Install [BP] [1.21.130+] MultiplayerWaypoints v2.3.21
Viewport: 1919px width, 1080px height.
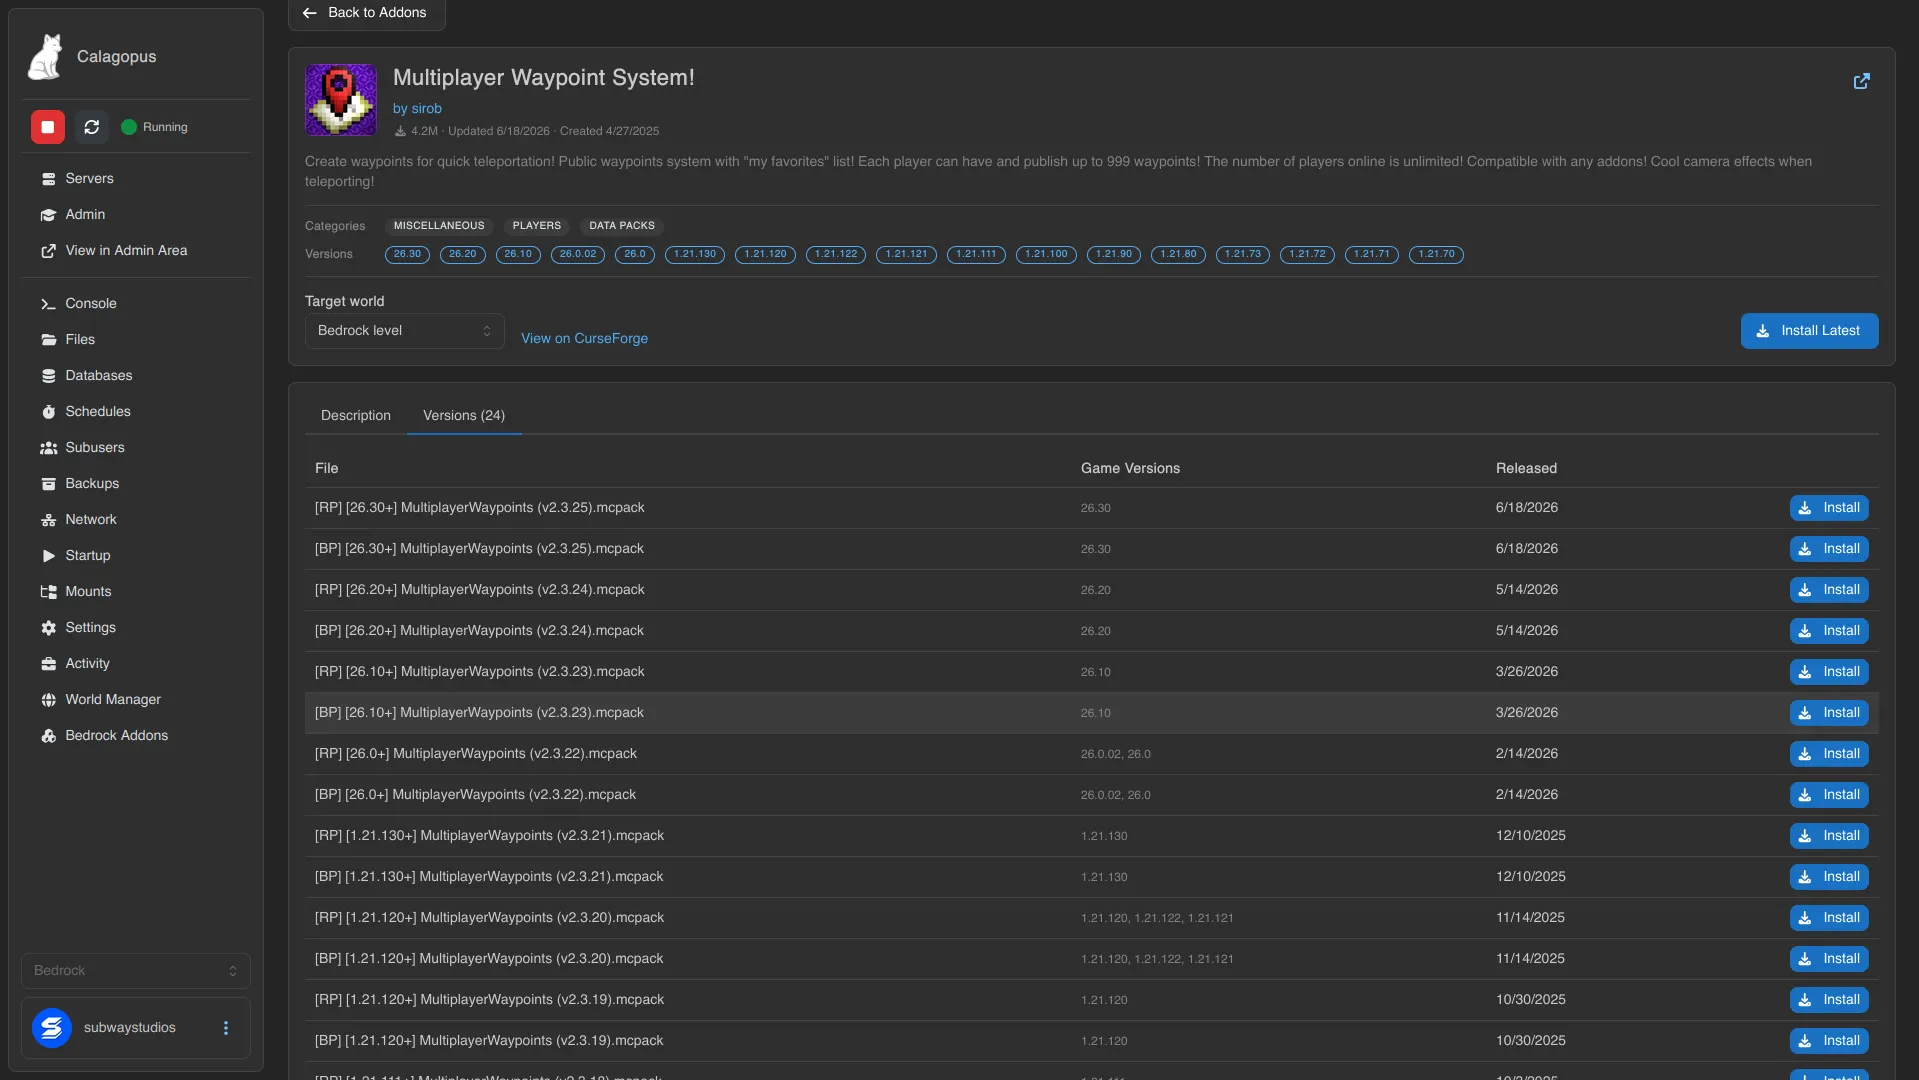tap(1829, 877)
